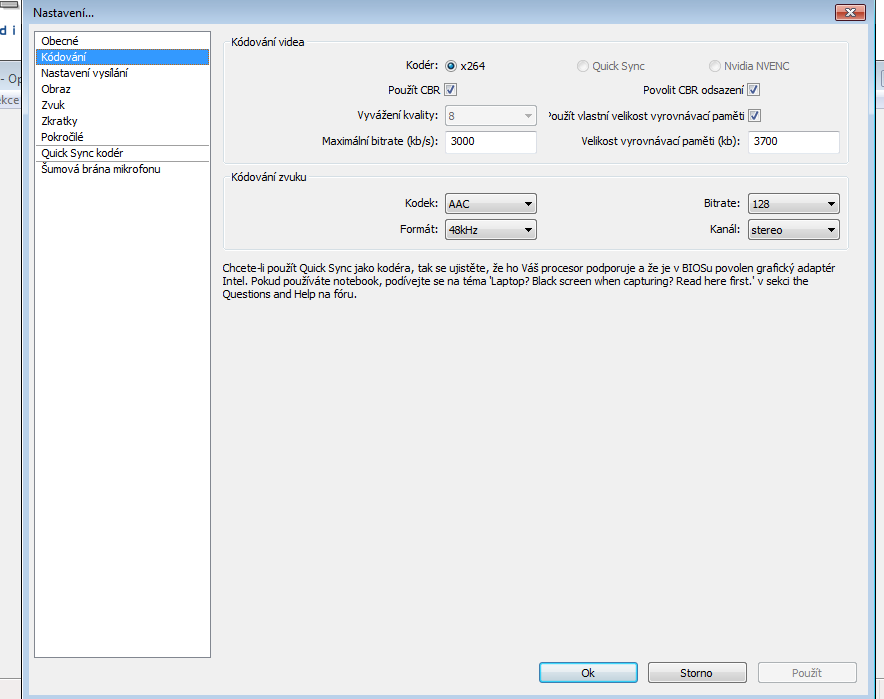Toggle the custom buffer size checkbox

[x=754, y=116]
